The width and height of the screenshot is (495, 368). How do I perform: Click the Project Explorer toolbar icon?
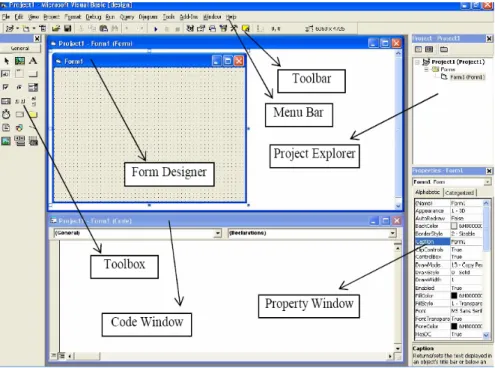click(x=190, y=29)
